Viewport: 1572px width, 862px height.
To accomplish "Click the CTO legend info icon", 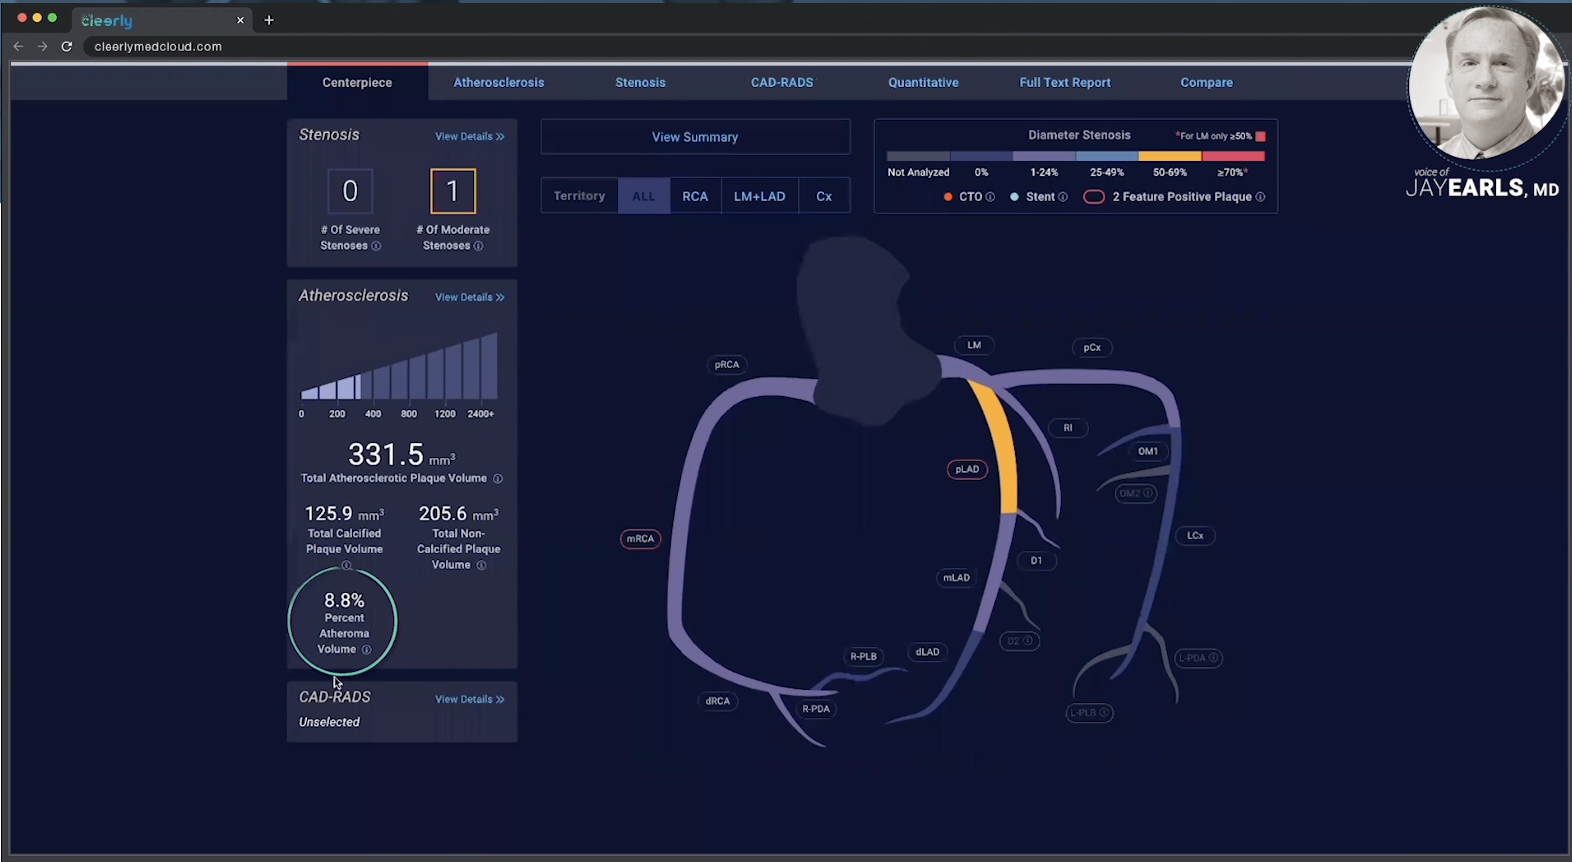I will [990, 197].
